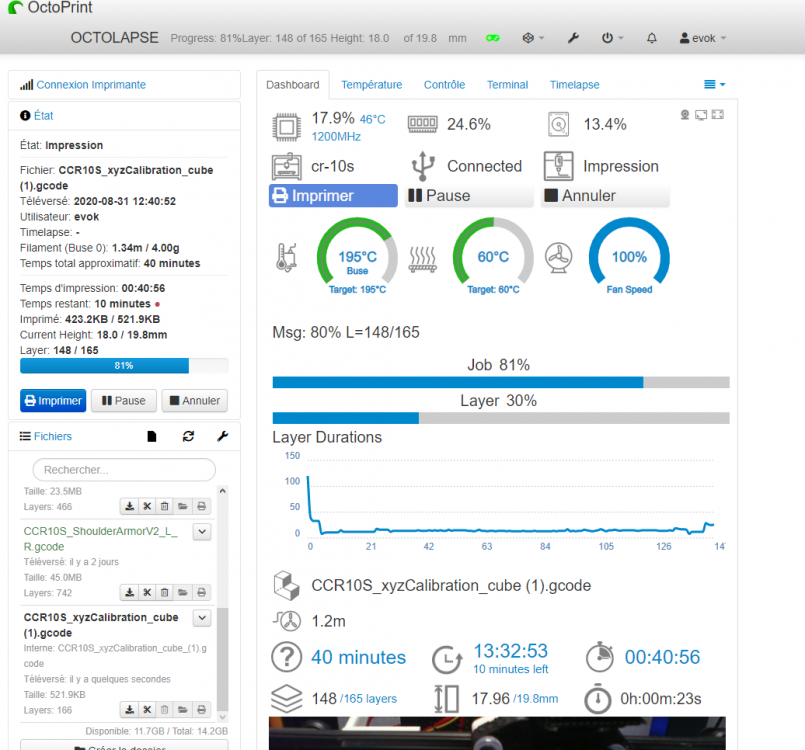Expand xyzCalibration_cube file details chevron
The height and width of the screenshot is (750, 805).
coord(202,618)
